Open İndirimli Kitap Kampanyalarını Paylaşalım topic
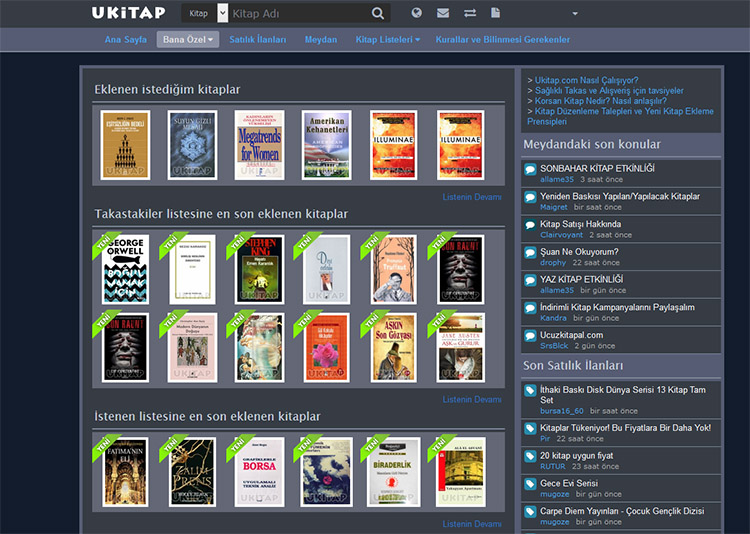 (617, 307)
